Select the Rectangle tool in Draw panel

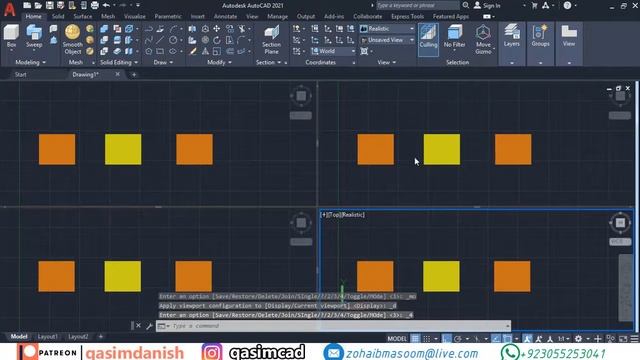coord(160,51)
